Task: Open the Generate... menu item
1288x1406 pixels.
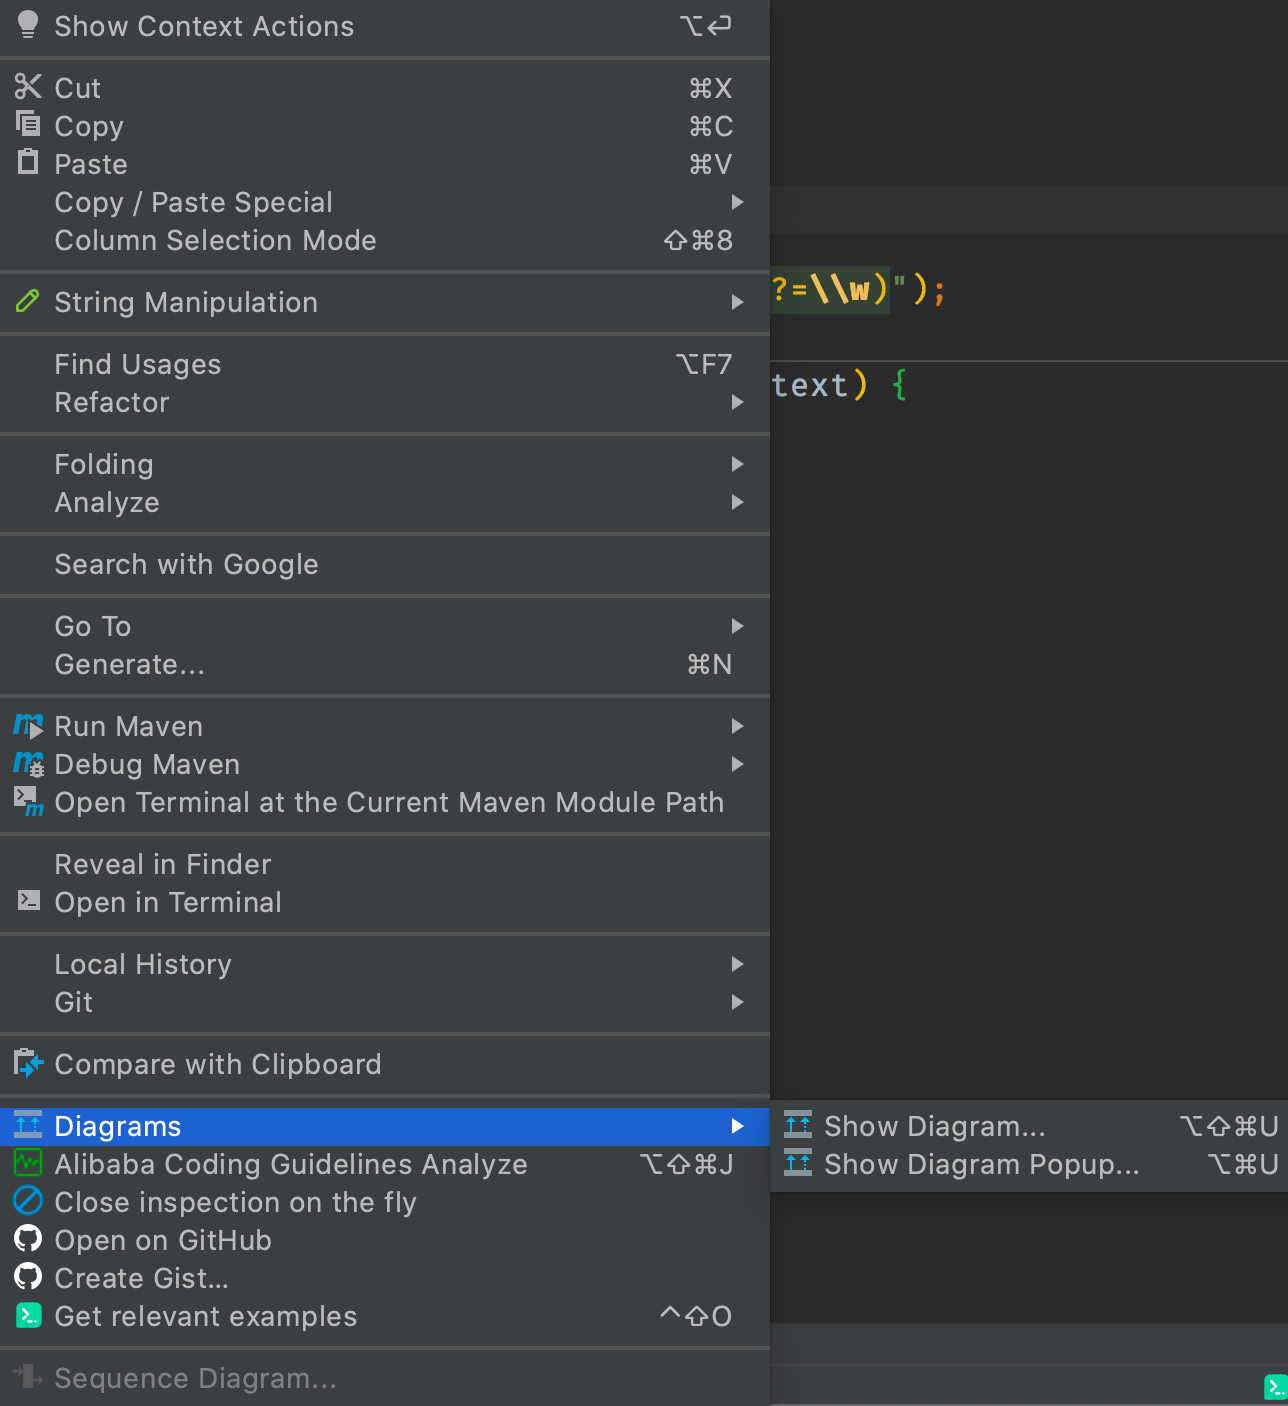Action: [129, 665]
